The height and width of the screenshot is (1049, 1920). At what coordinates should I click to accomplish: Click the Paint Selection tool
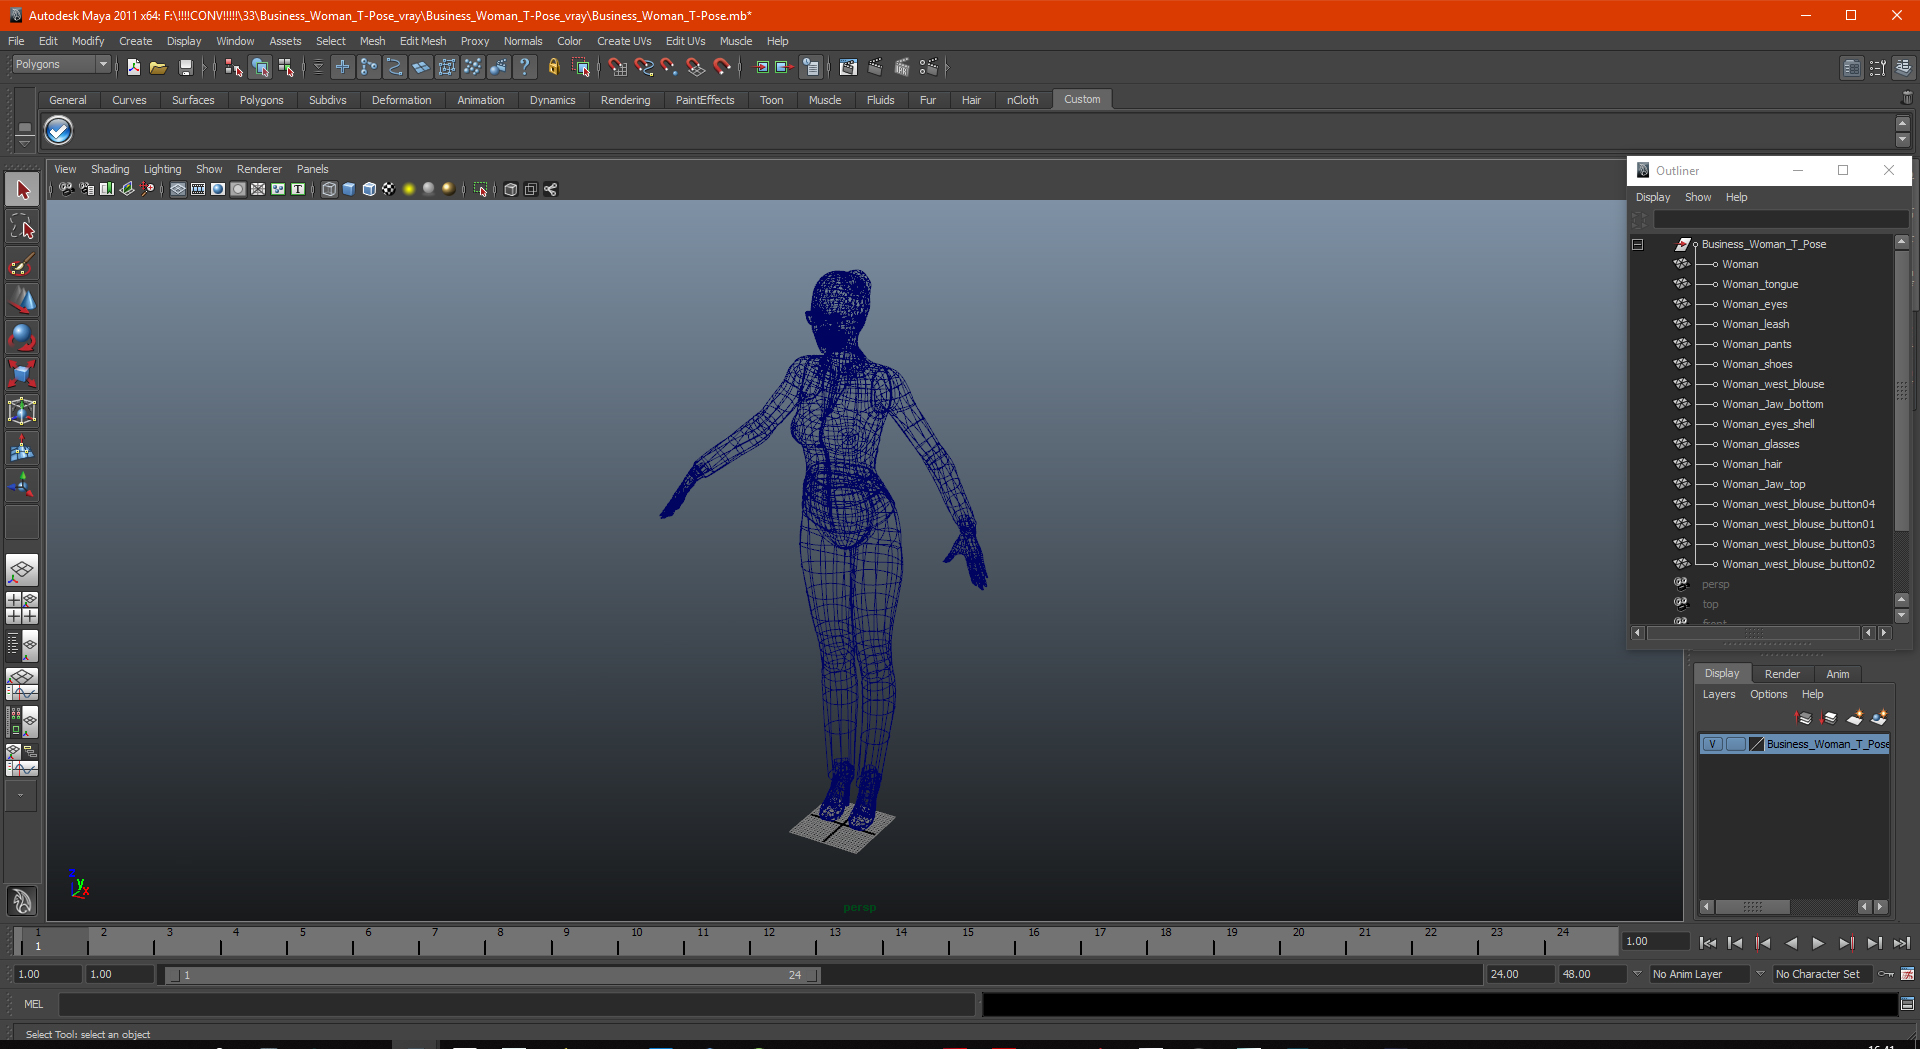coord(22,264)
